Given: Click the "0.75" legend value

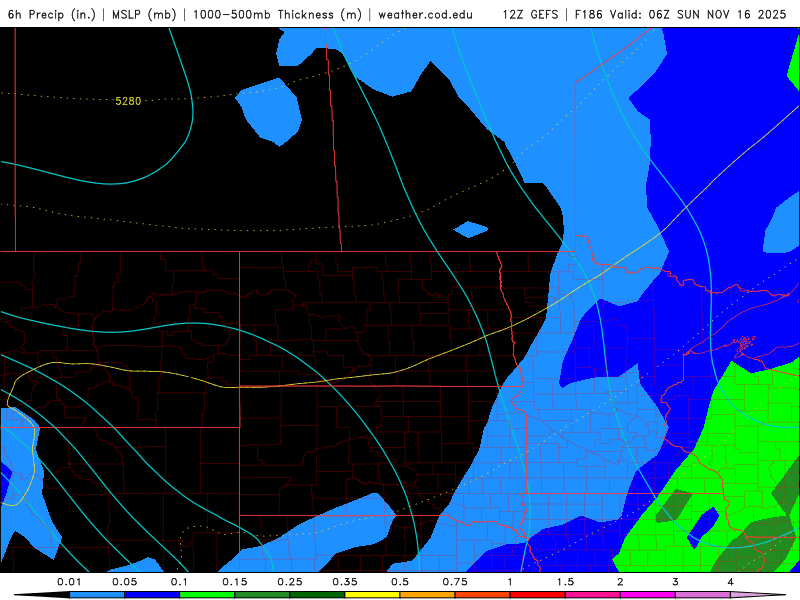Looking at the screenshot, I should coord(455,582).
